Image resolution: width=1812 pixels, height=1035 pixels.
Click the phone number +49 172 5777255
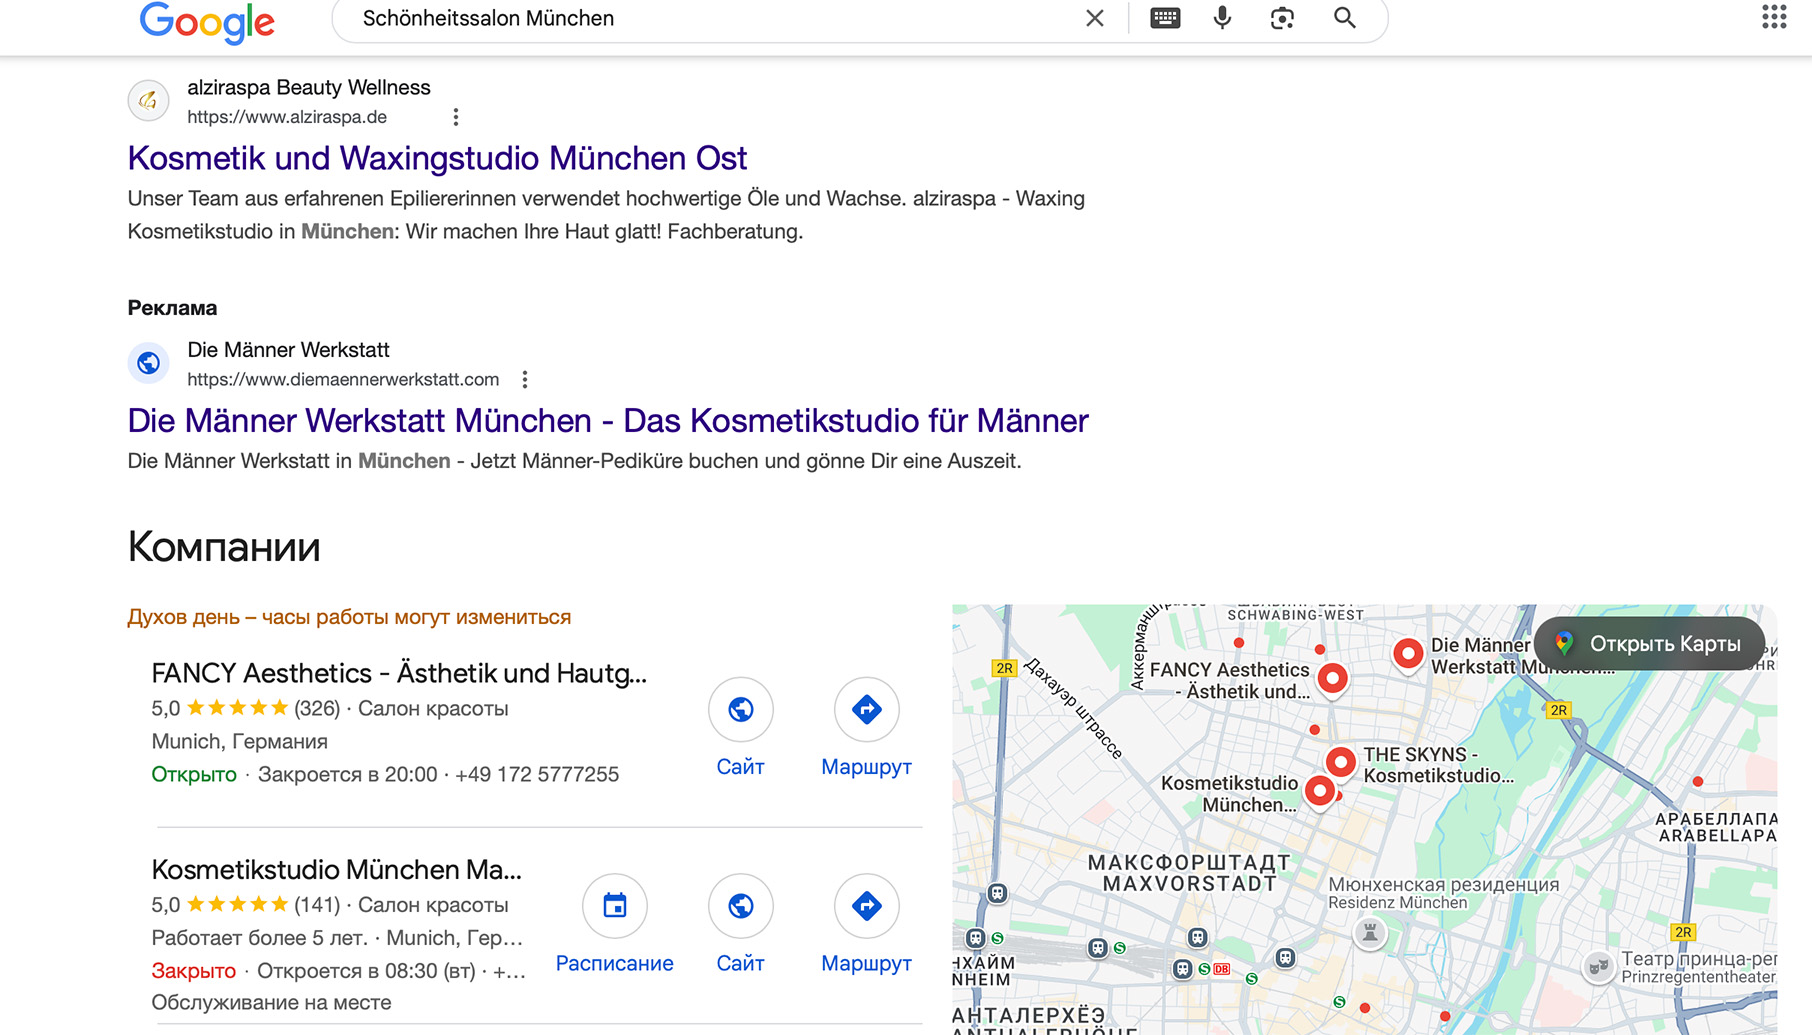(x=537, y=775)
